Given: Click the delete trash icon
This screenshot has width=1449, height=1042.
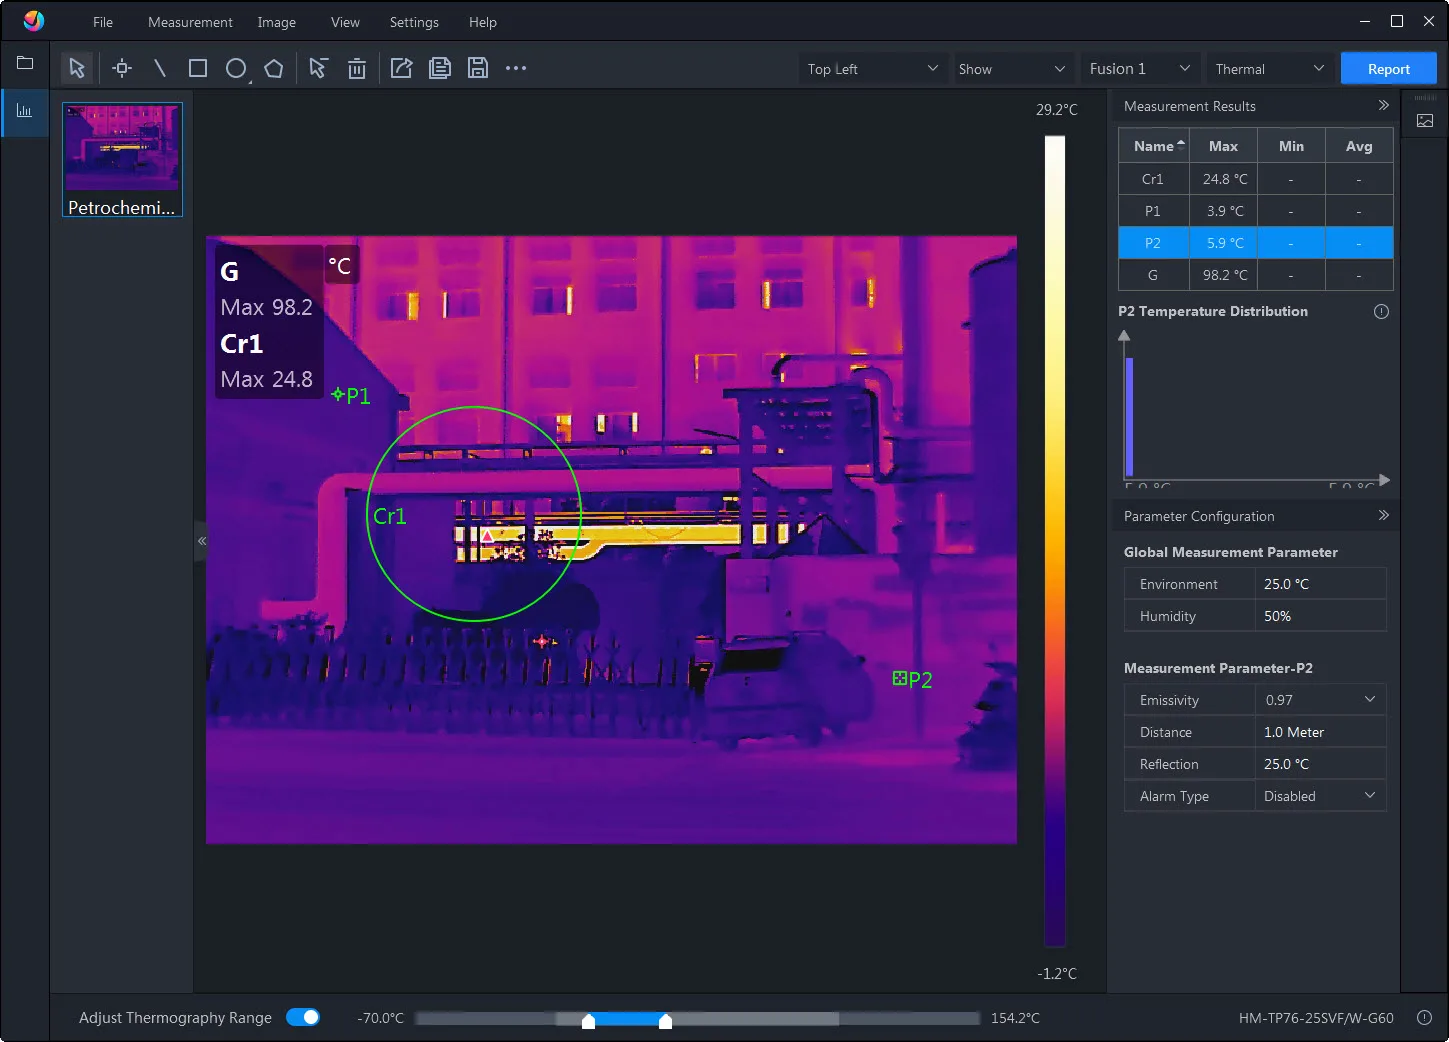Looking at the screenshot, I should tap(356, 68).
